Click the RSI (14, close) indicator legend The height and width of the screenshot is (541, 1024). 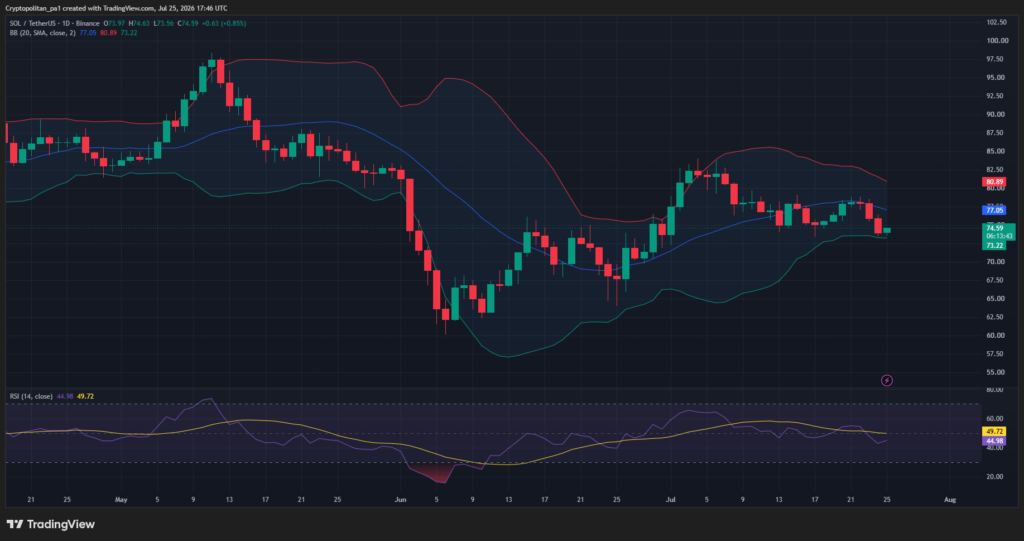click(x=31, y=397)
